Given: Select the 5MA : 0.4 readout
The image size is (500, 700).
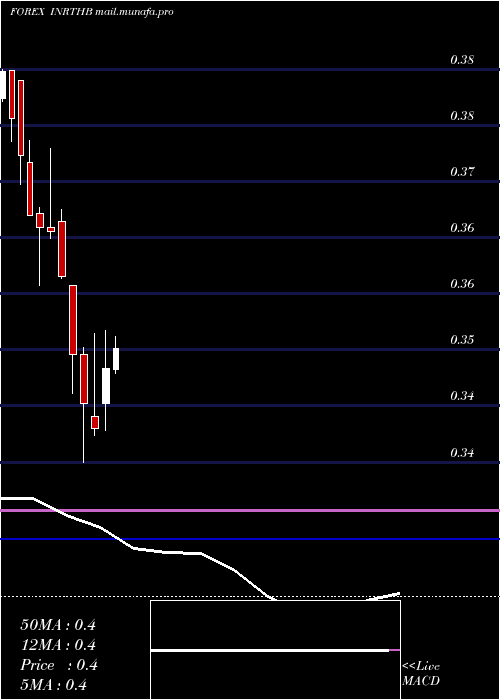Looking at the screenshot, I should pos(53,685).
